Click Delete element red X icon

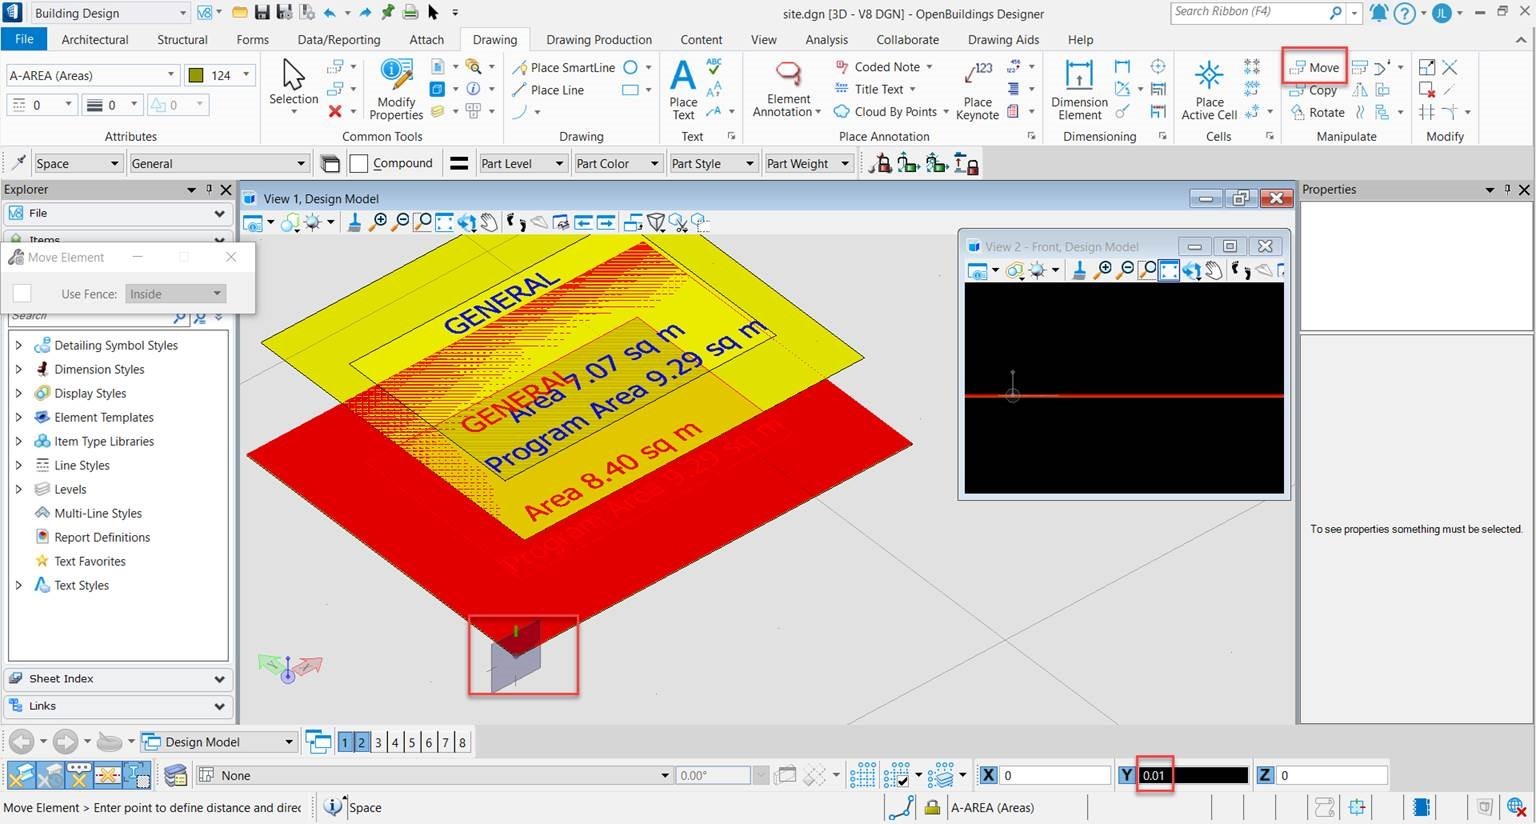(335, 111)
